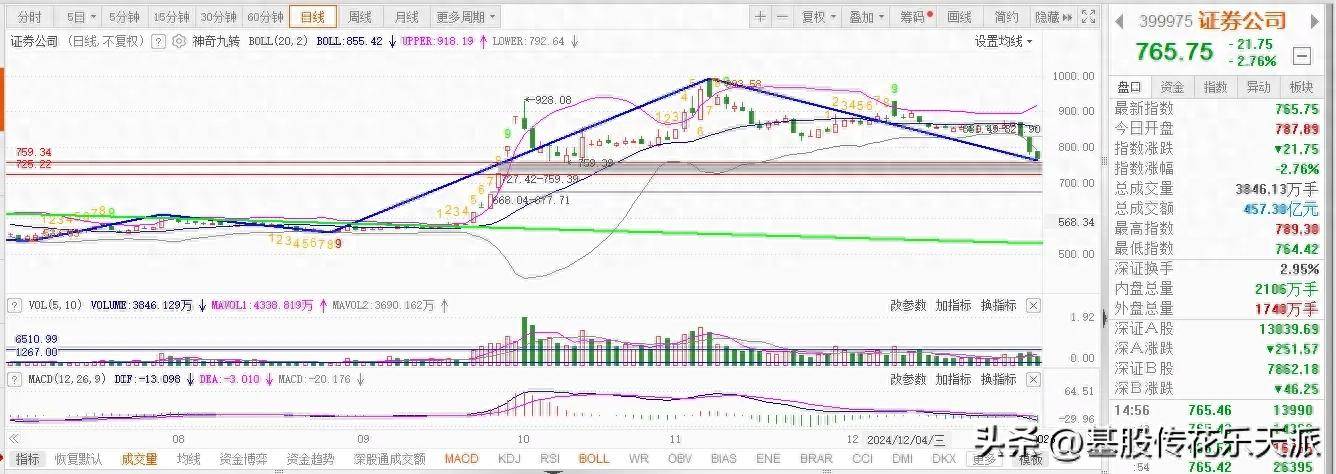The image size is (1336, 474).
Task: Close the MACD indicator panel with its X
Action: point(1033,379)
